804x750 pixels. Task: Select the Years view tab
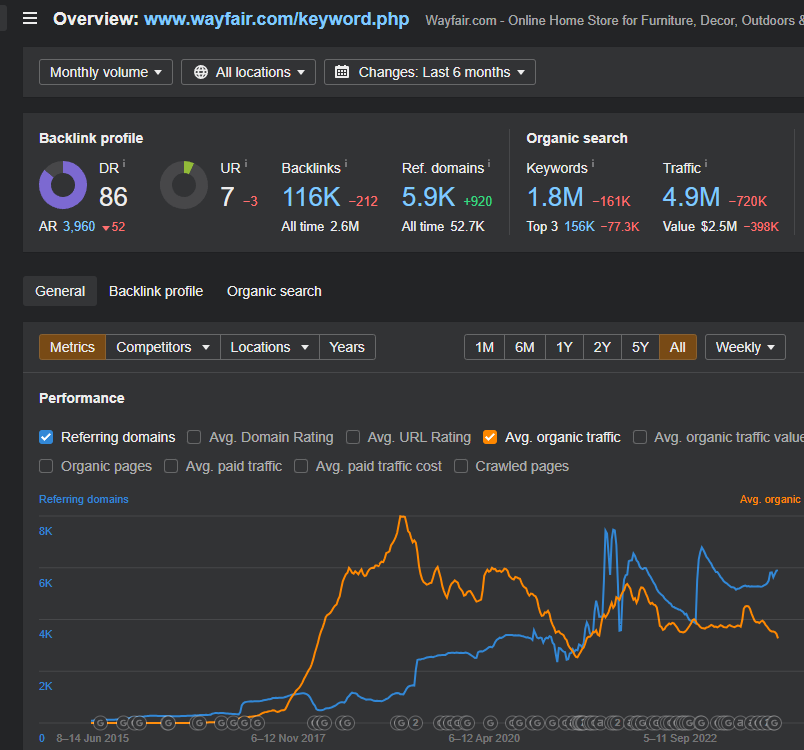click(x=347, y=347)
